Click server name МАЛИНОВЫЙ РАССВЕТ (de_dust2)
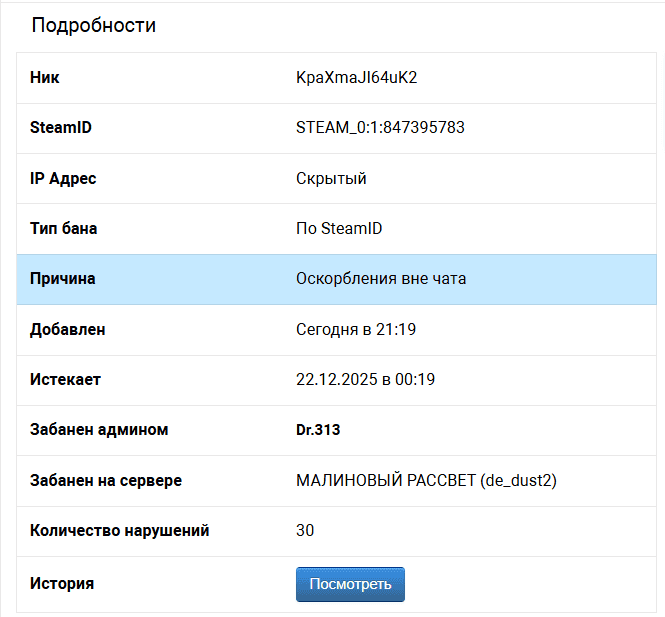The height and width of the screenshot is (617, 665). tap(426, 480)
